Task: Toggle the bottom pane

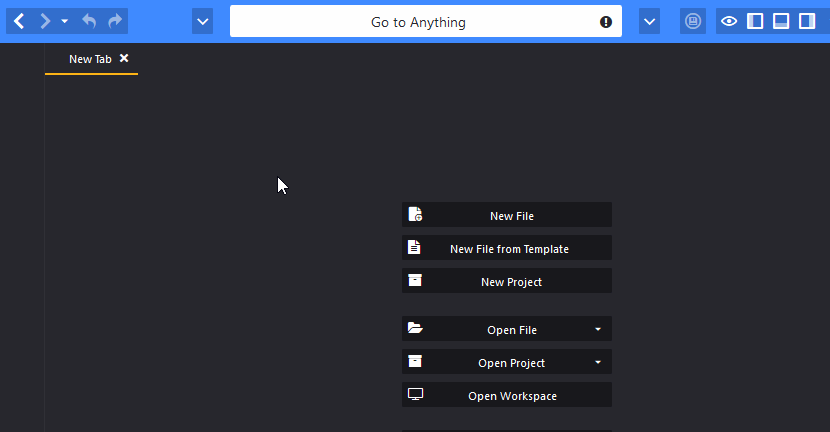Action: click(x=781, y=21)
